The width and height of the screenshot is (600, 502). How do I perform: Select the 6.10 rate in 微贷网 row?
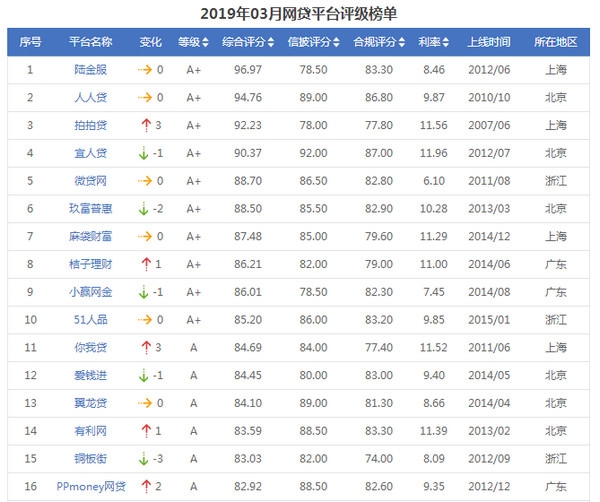click(434, 181)
